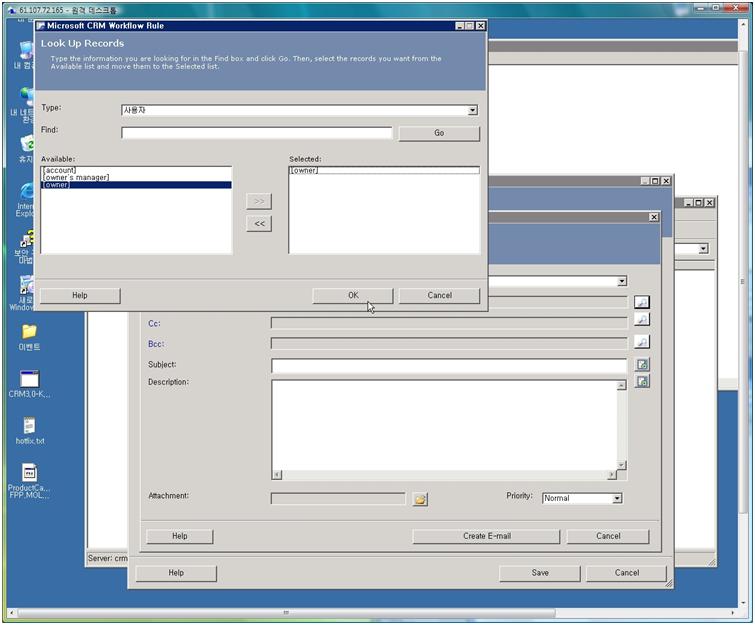Open the Priority dropdown set to Normal
Image resolution: width=755 pixels, height=625 pixels.
click(x=617, y=498)
